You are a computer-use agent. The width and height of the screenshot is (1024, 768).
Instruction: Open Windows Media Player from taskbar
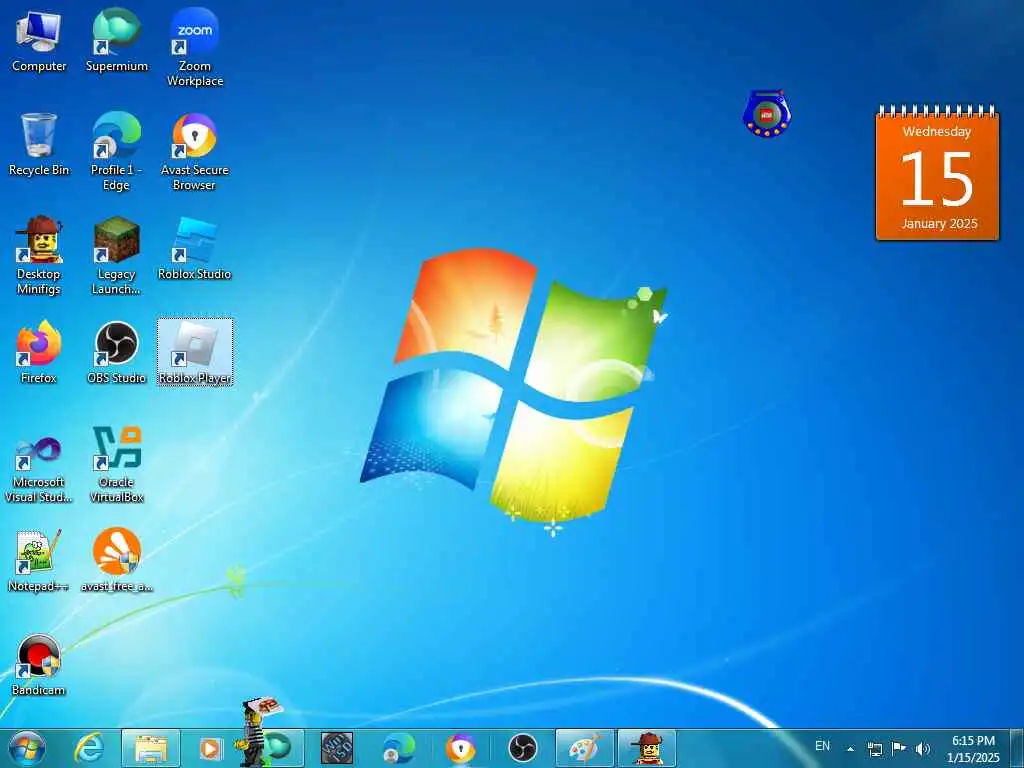click(210, 748)
